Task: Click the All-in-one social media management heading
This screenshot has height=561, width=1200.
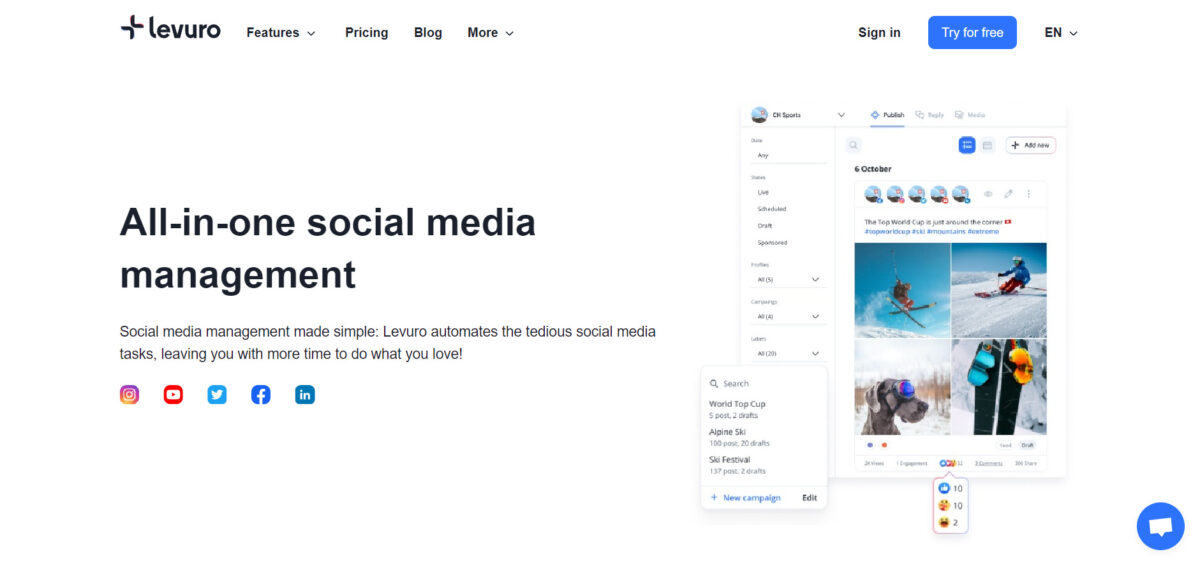Action: pos(328,248)
